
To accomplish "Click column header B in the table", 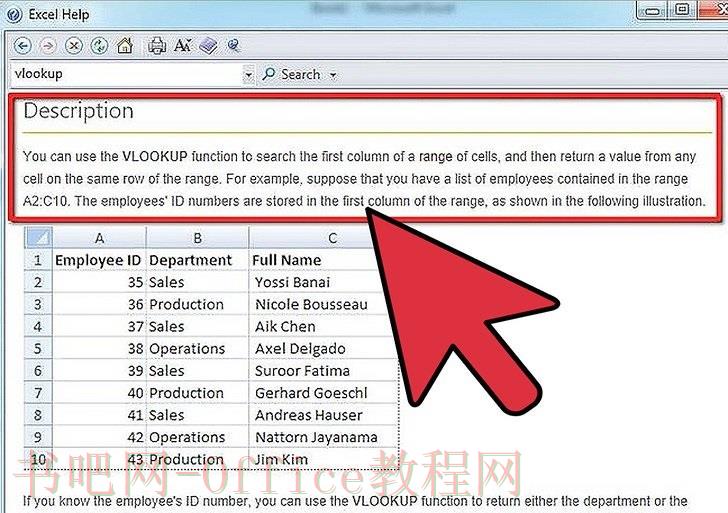I will [x=197, y=238].
